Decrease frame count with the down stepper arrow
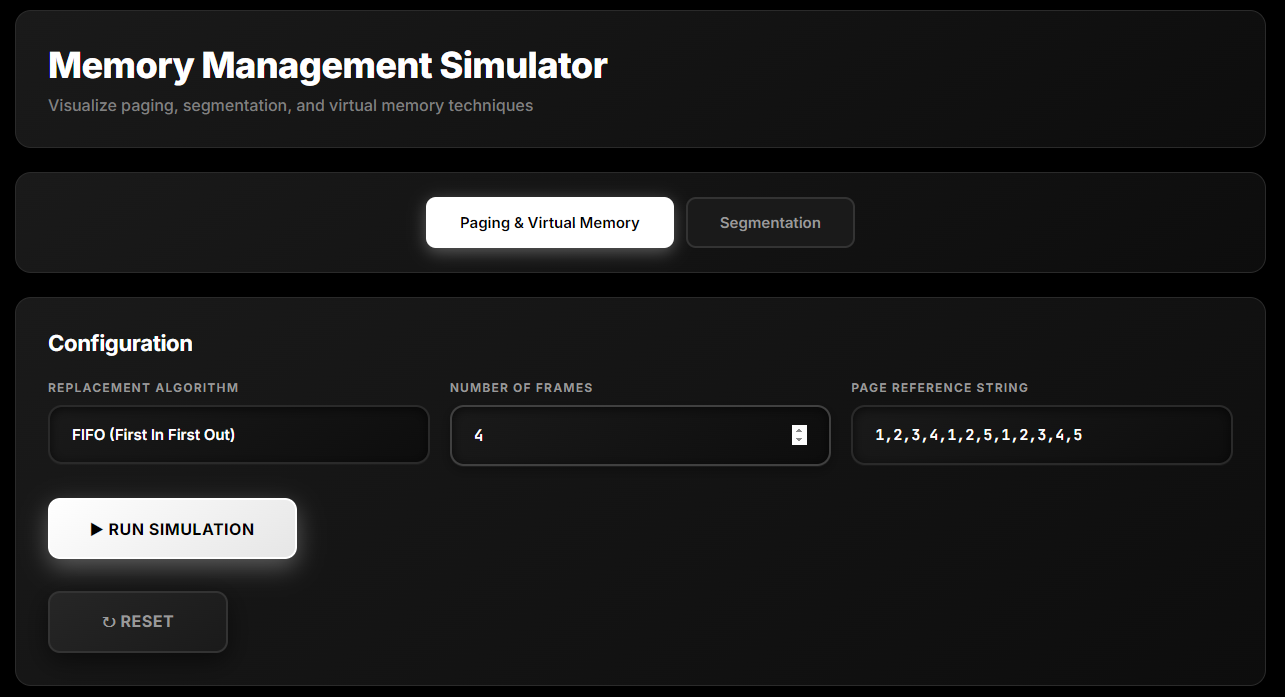This screenshot has height=697, width=1285. 799,440
